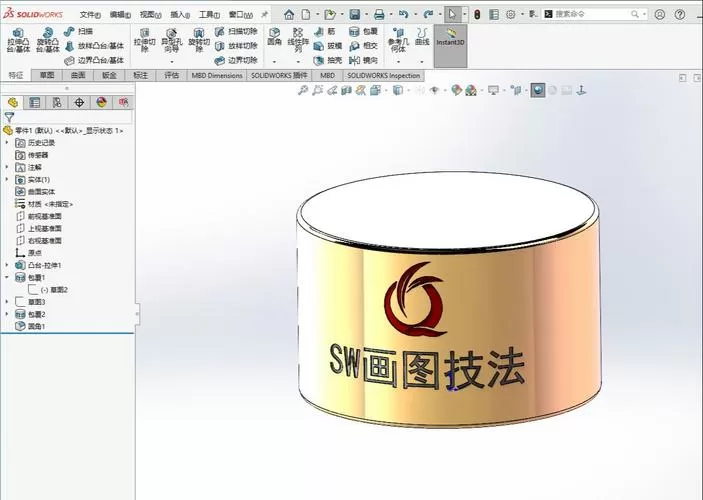Expand the 草图3 sketch node
703x500 pixels.
click(x=7, y=302)
